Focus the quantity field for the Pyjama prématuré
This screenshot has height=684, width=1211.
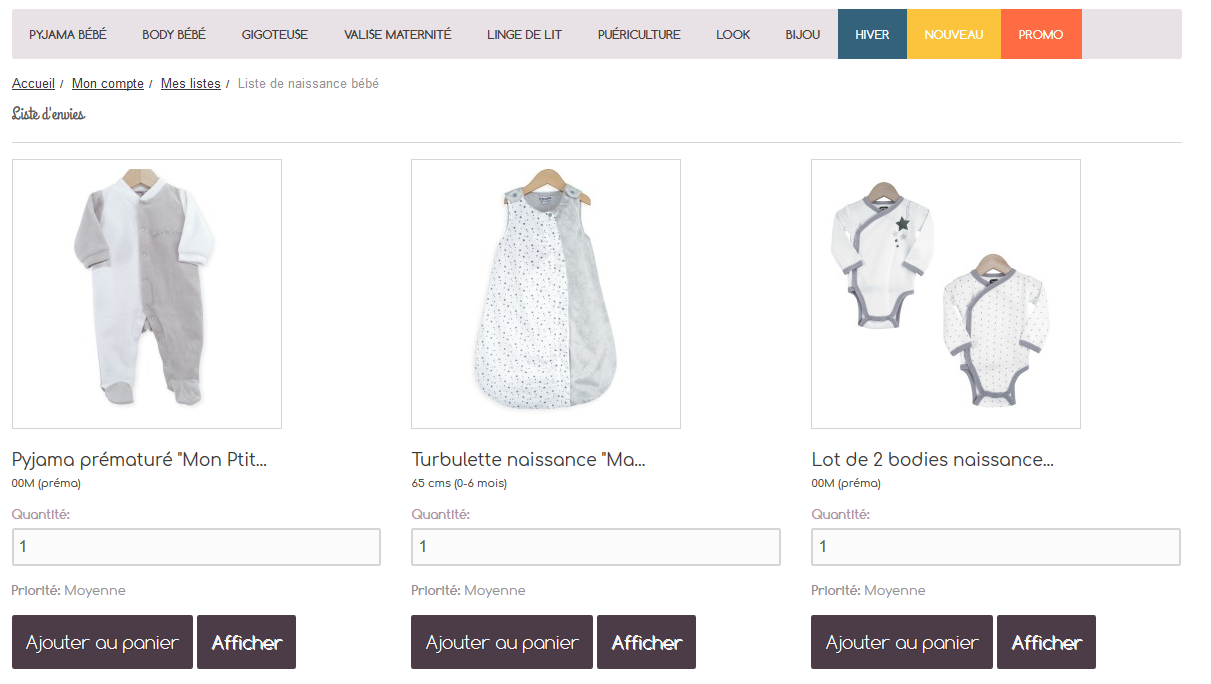(x=196, y=547)
